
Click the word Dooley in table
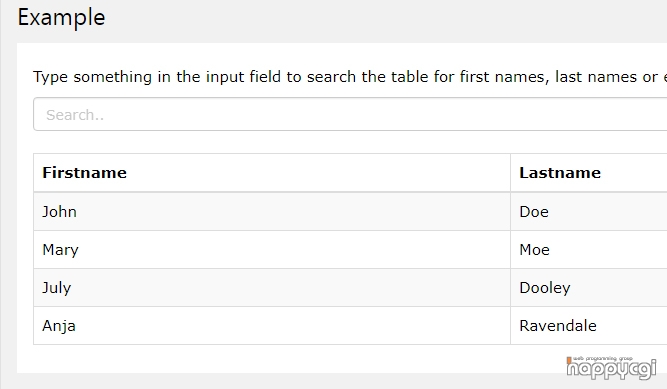coord(544,288)
